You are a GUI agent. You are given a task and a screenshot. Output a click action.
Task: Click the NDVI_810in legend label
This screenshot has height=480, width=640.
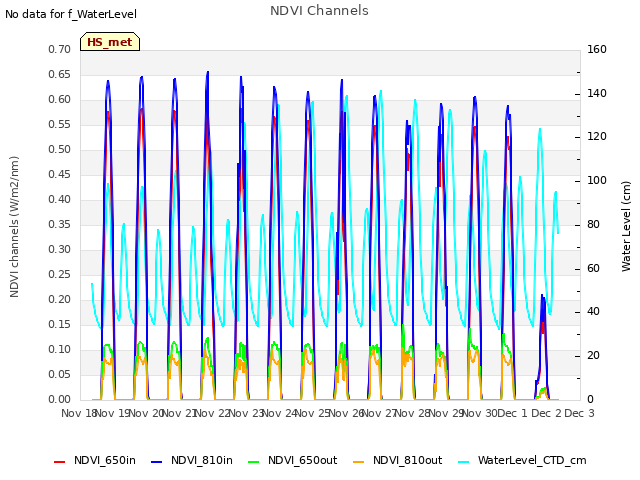pyautogui.click(x=202, y=460)
